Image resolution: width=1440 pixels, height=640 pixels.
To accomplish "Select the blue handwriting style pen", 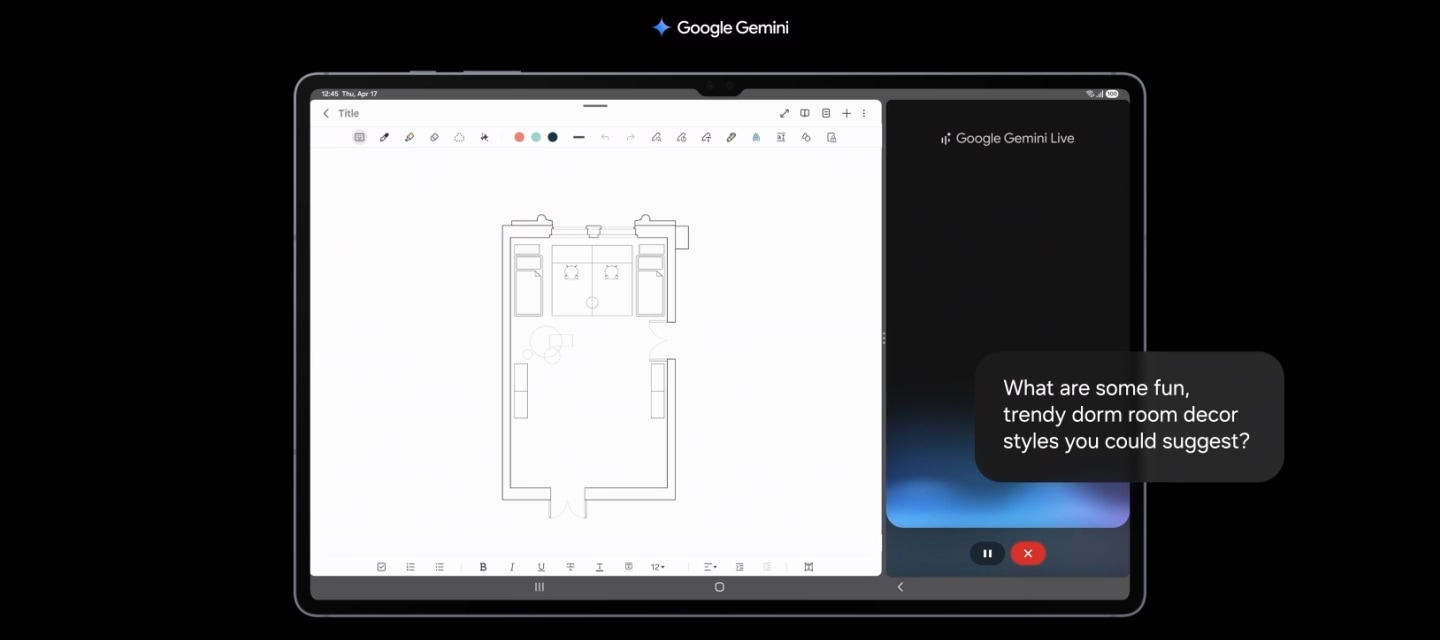I will [756, 137].
